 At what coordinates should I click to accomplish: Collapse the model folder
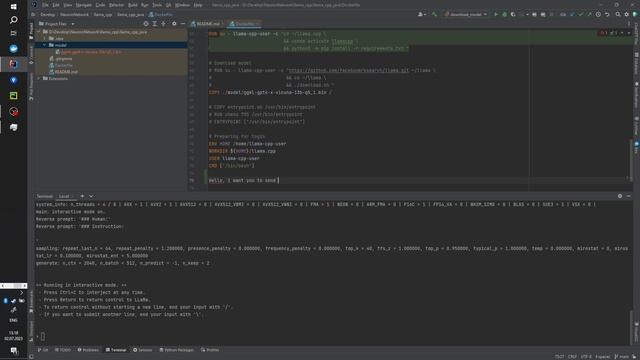tap(45, 45)
